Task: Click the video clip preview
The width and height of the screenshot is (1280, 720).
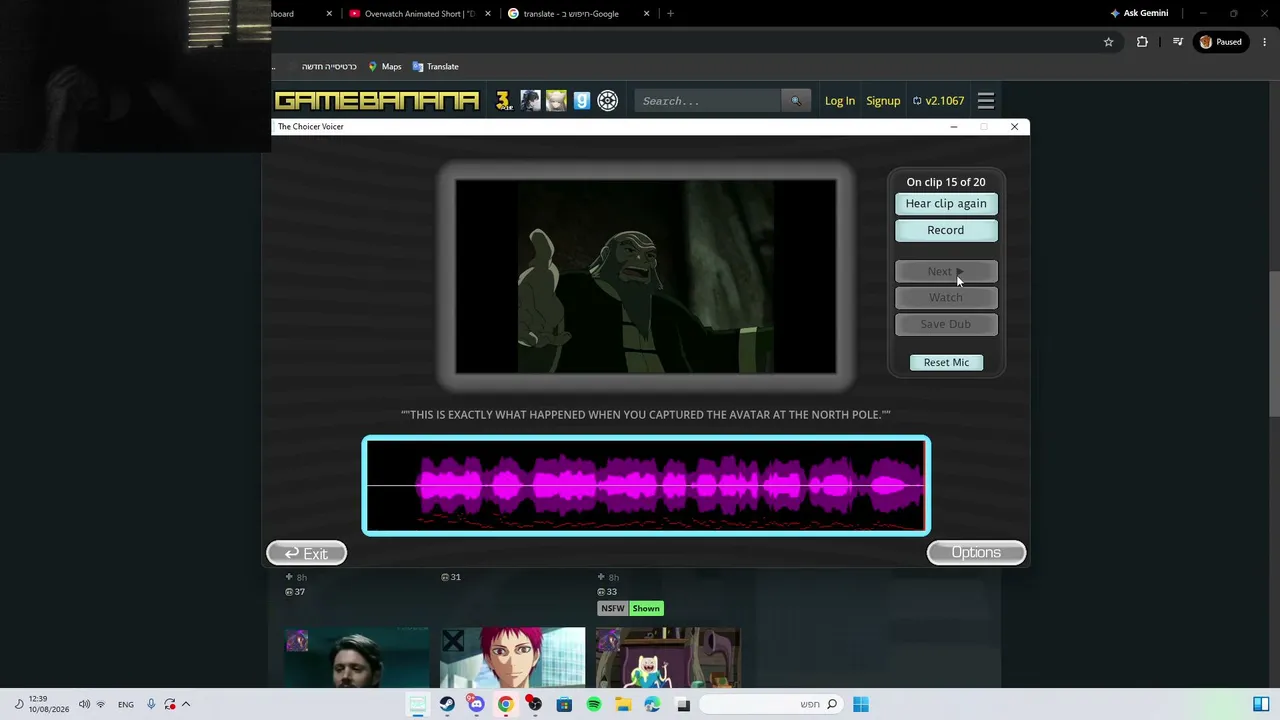Action: tap(646, 276)
